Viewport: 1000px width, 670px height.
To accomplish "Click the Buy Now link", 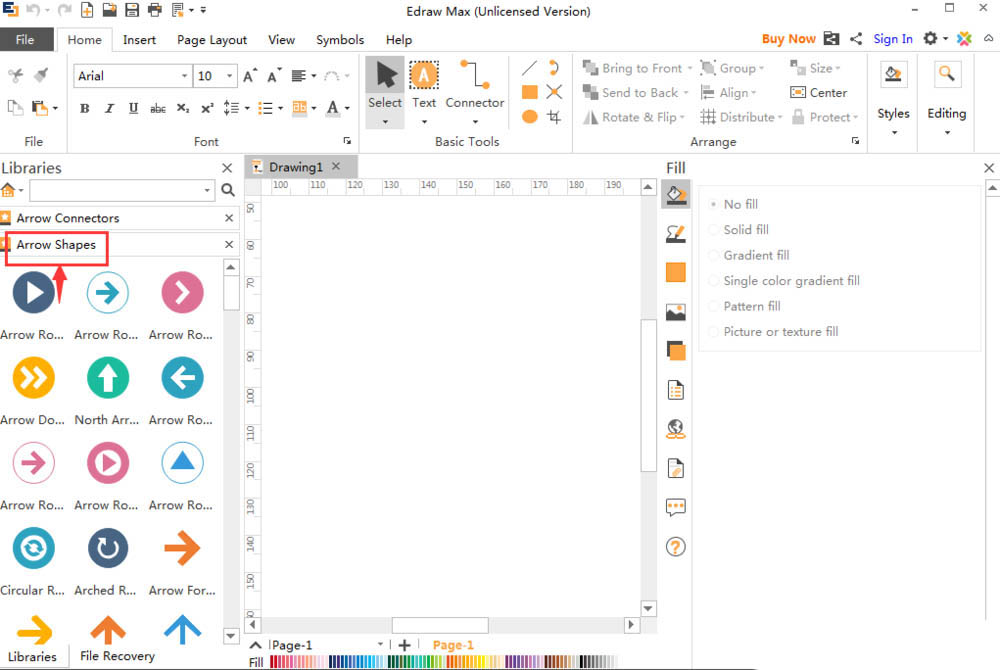I will (x=788, y=39).
